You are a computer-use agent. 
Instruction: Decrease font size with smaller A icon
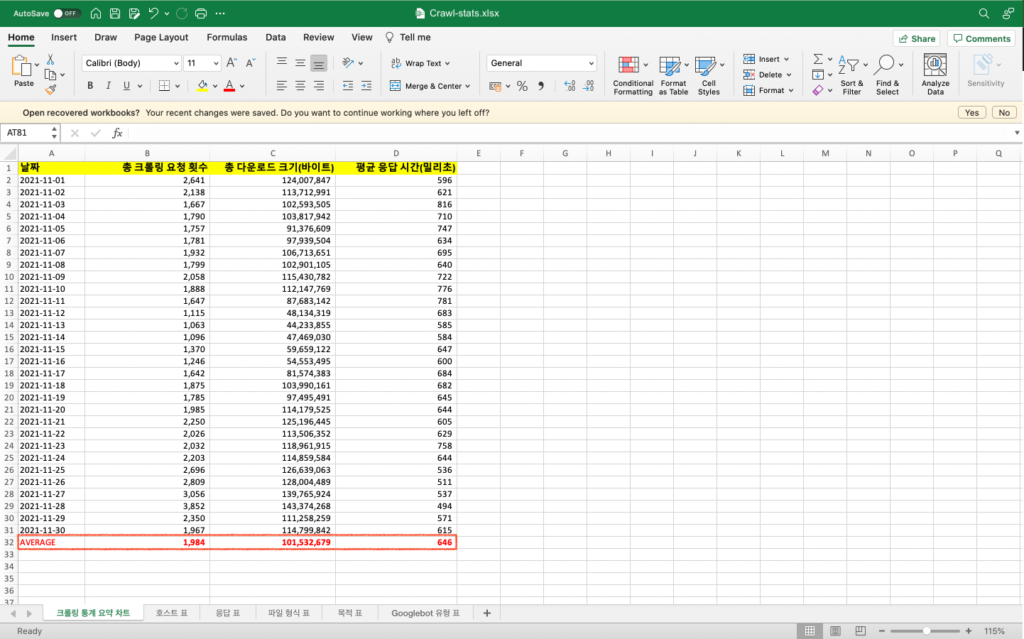coord(250,63)
